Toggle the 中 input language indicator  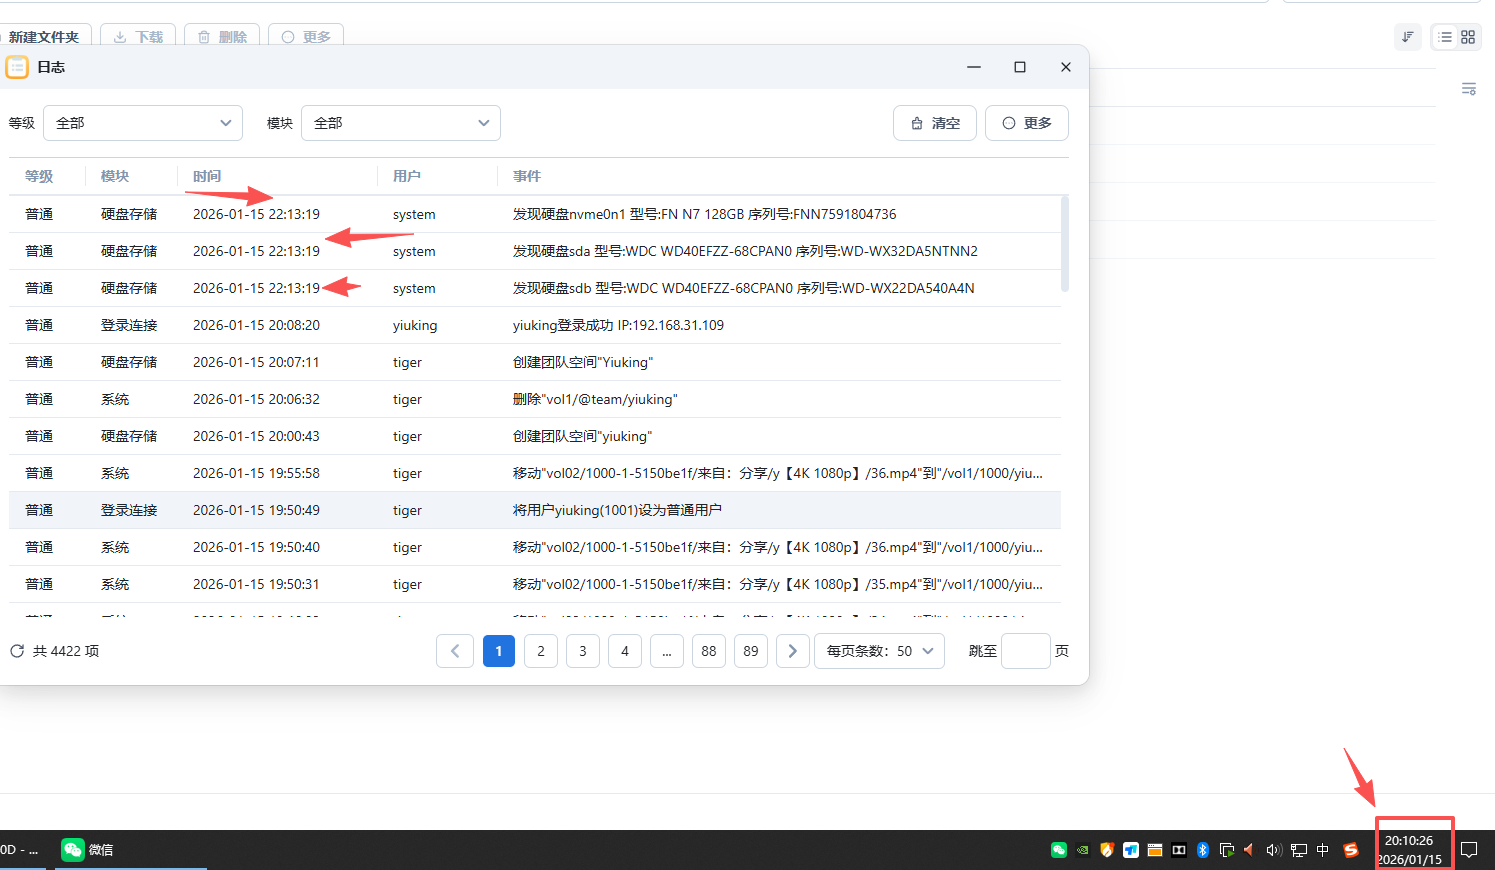[x=1323, y=850]
